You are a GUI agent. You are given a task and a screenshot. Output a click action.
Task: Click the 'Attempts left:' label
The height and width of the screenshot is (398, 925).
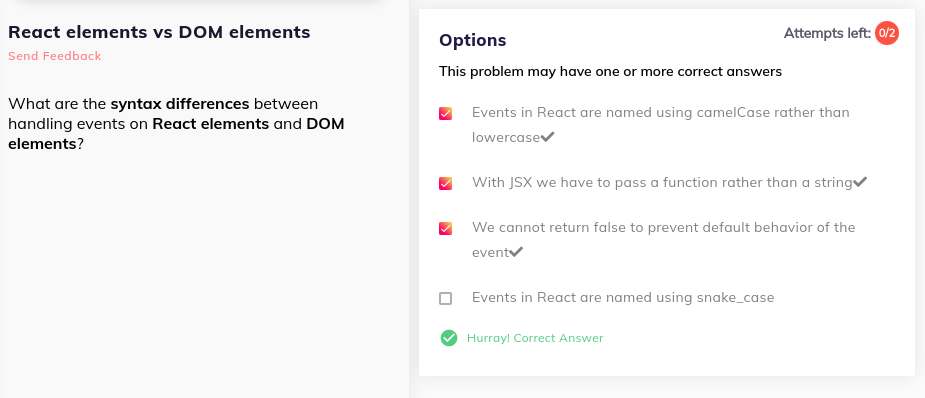point(827,34)
